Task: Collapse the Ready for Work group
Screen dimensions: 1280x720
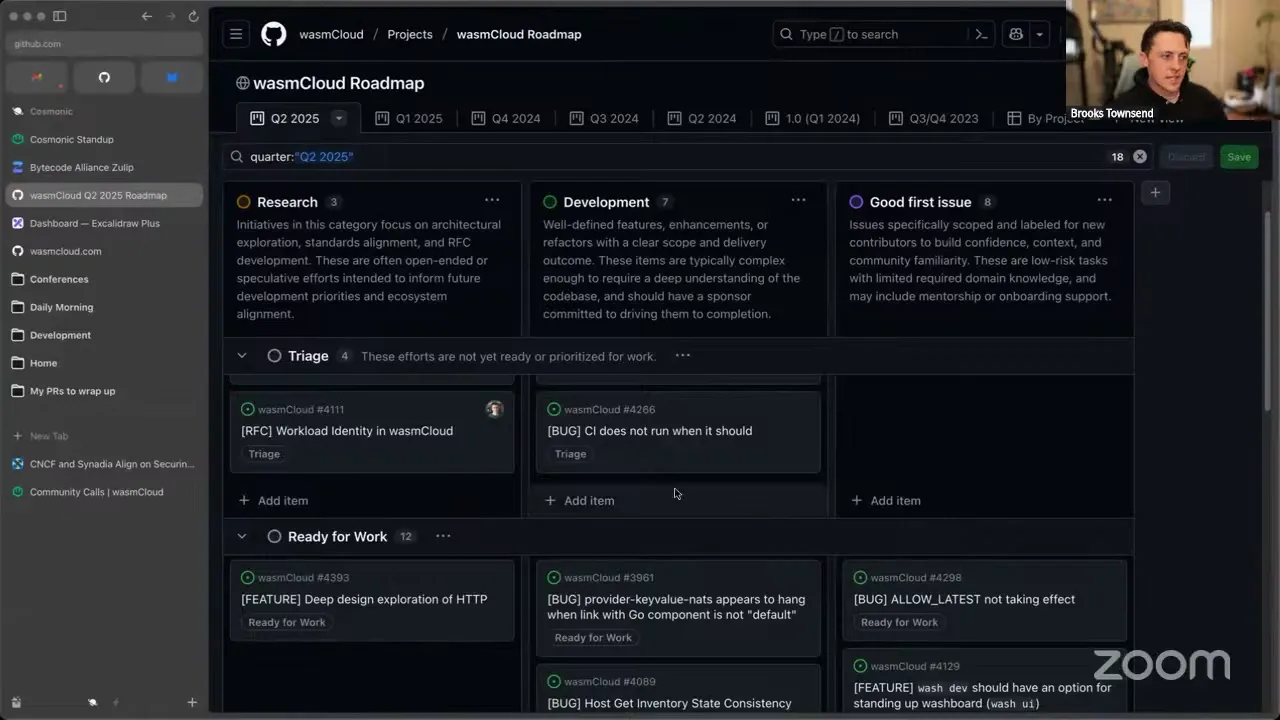Action: click(x=242, y=536)
